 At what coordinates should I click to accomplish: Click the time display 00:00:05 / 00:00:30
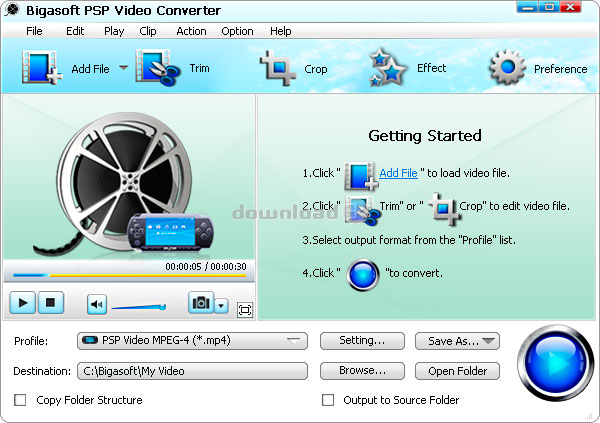pos(206,266)
